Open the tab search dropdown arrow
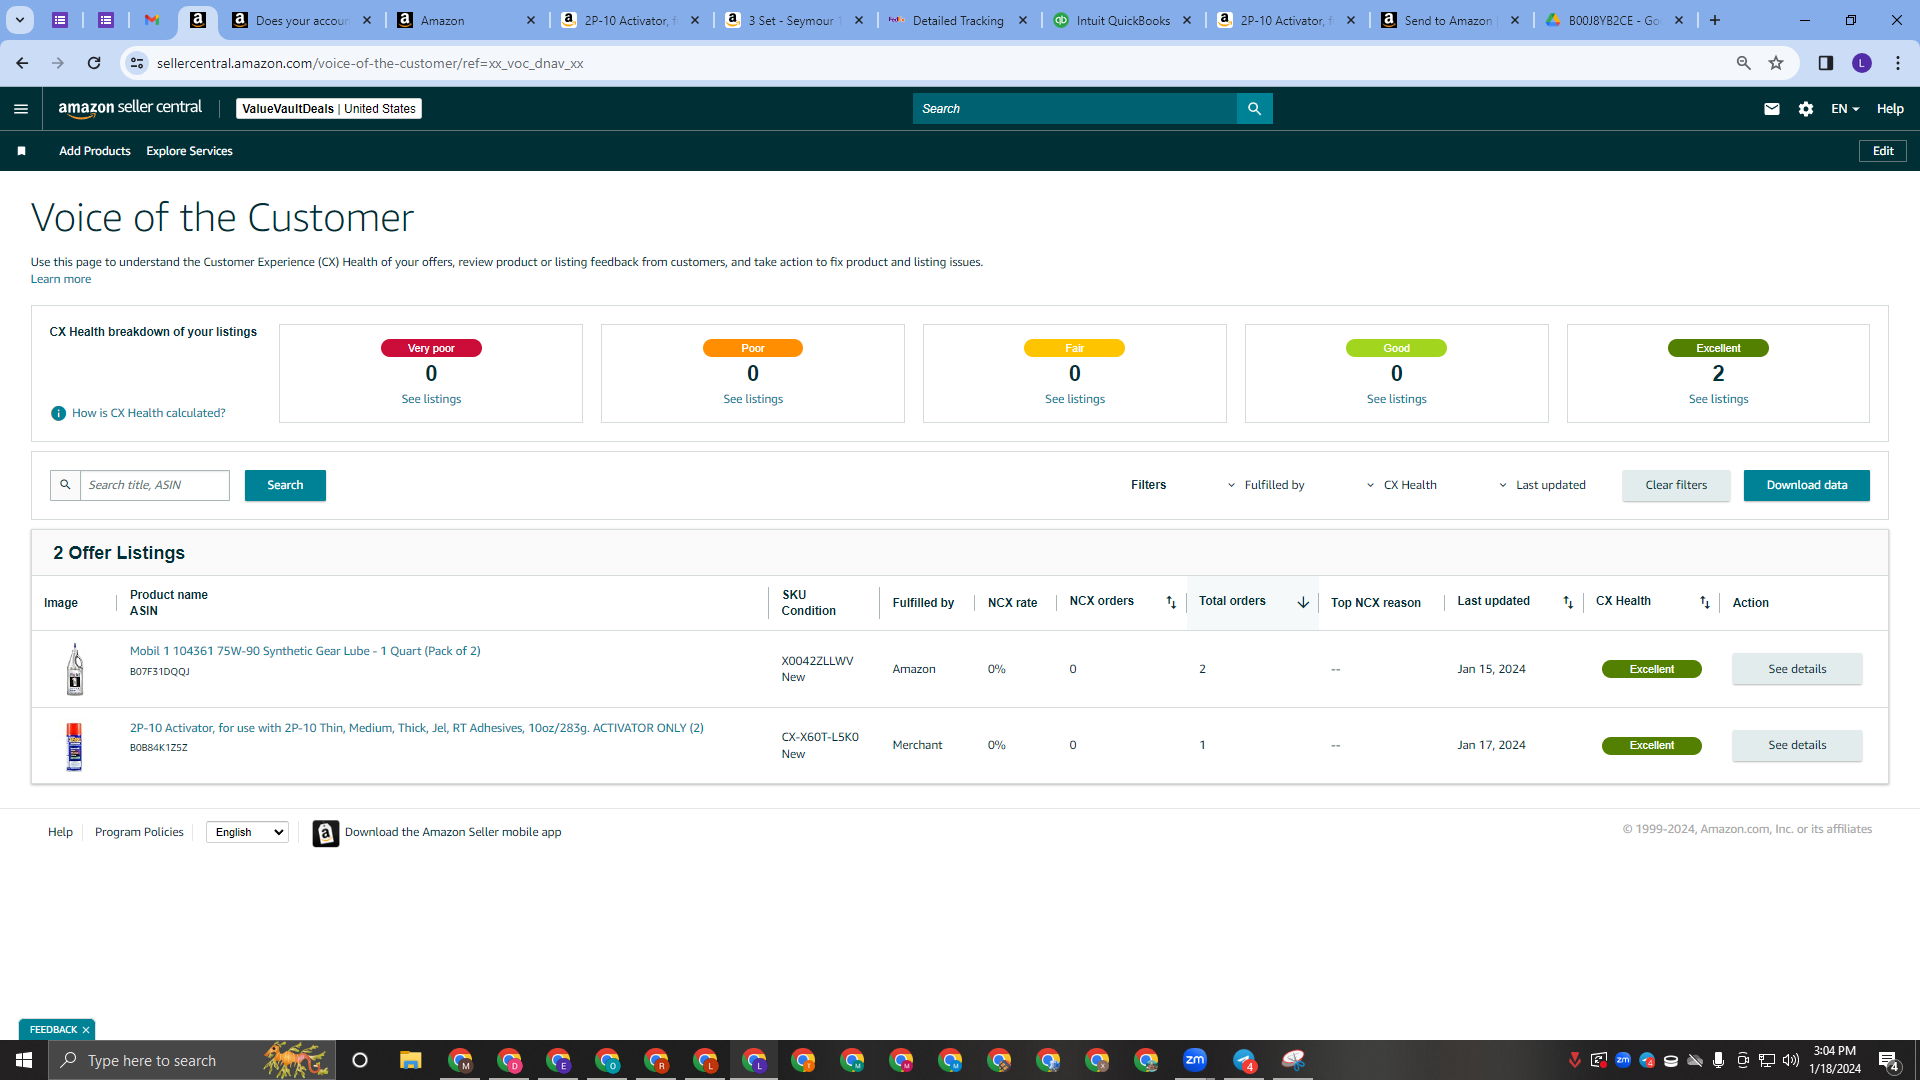Image resolution: width=1920 pixels, height=1080 pixels. (x=20, y=20)
